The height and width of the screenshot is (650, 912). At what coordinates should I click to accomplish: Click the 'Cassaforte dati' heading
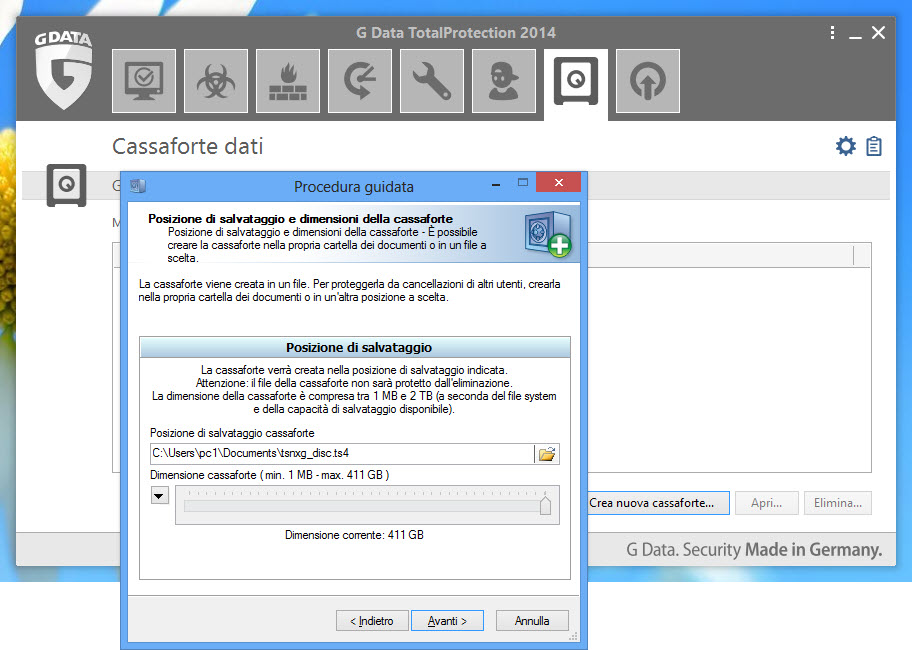click(187, 147)
